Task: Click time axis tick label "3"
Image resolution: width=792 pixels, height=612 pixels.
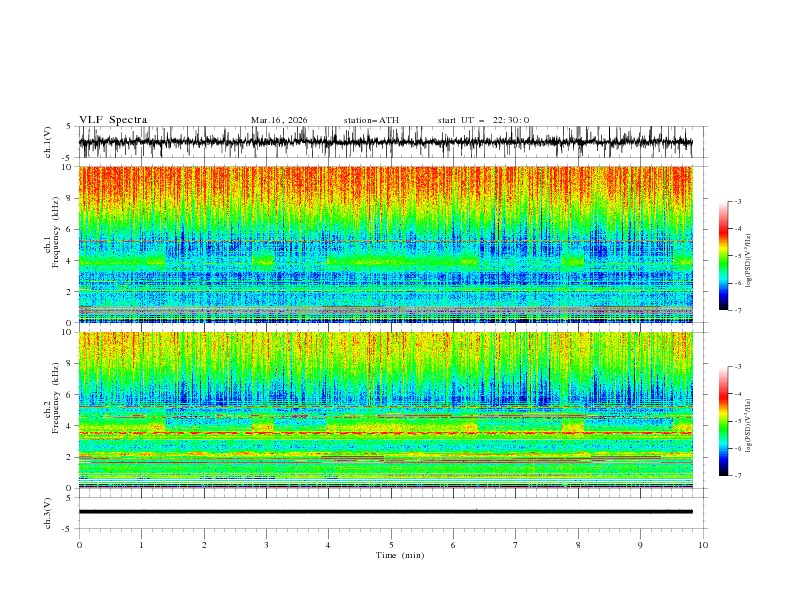Action: [266, 545]
